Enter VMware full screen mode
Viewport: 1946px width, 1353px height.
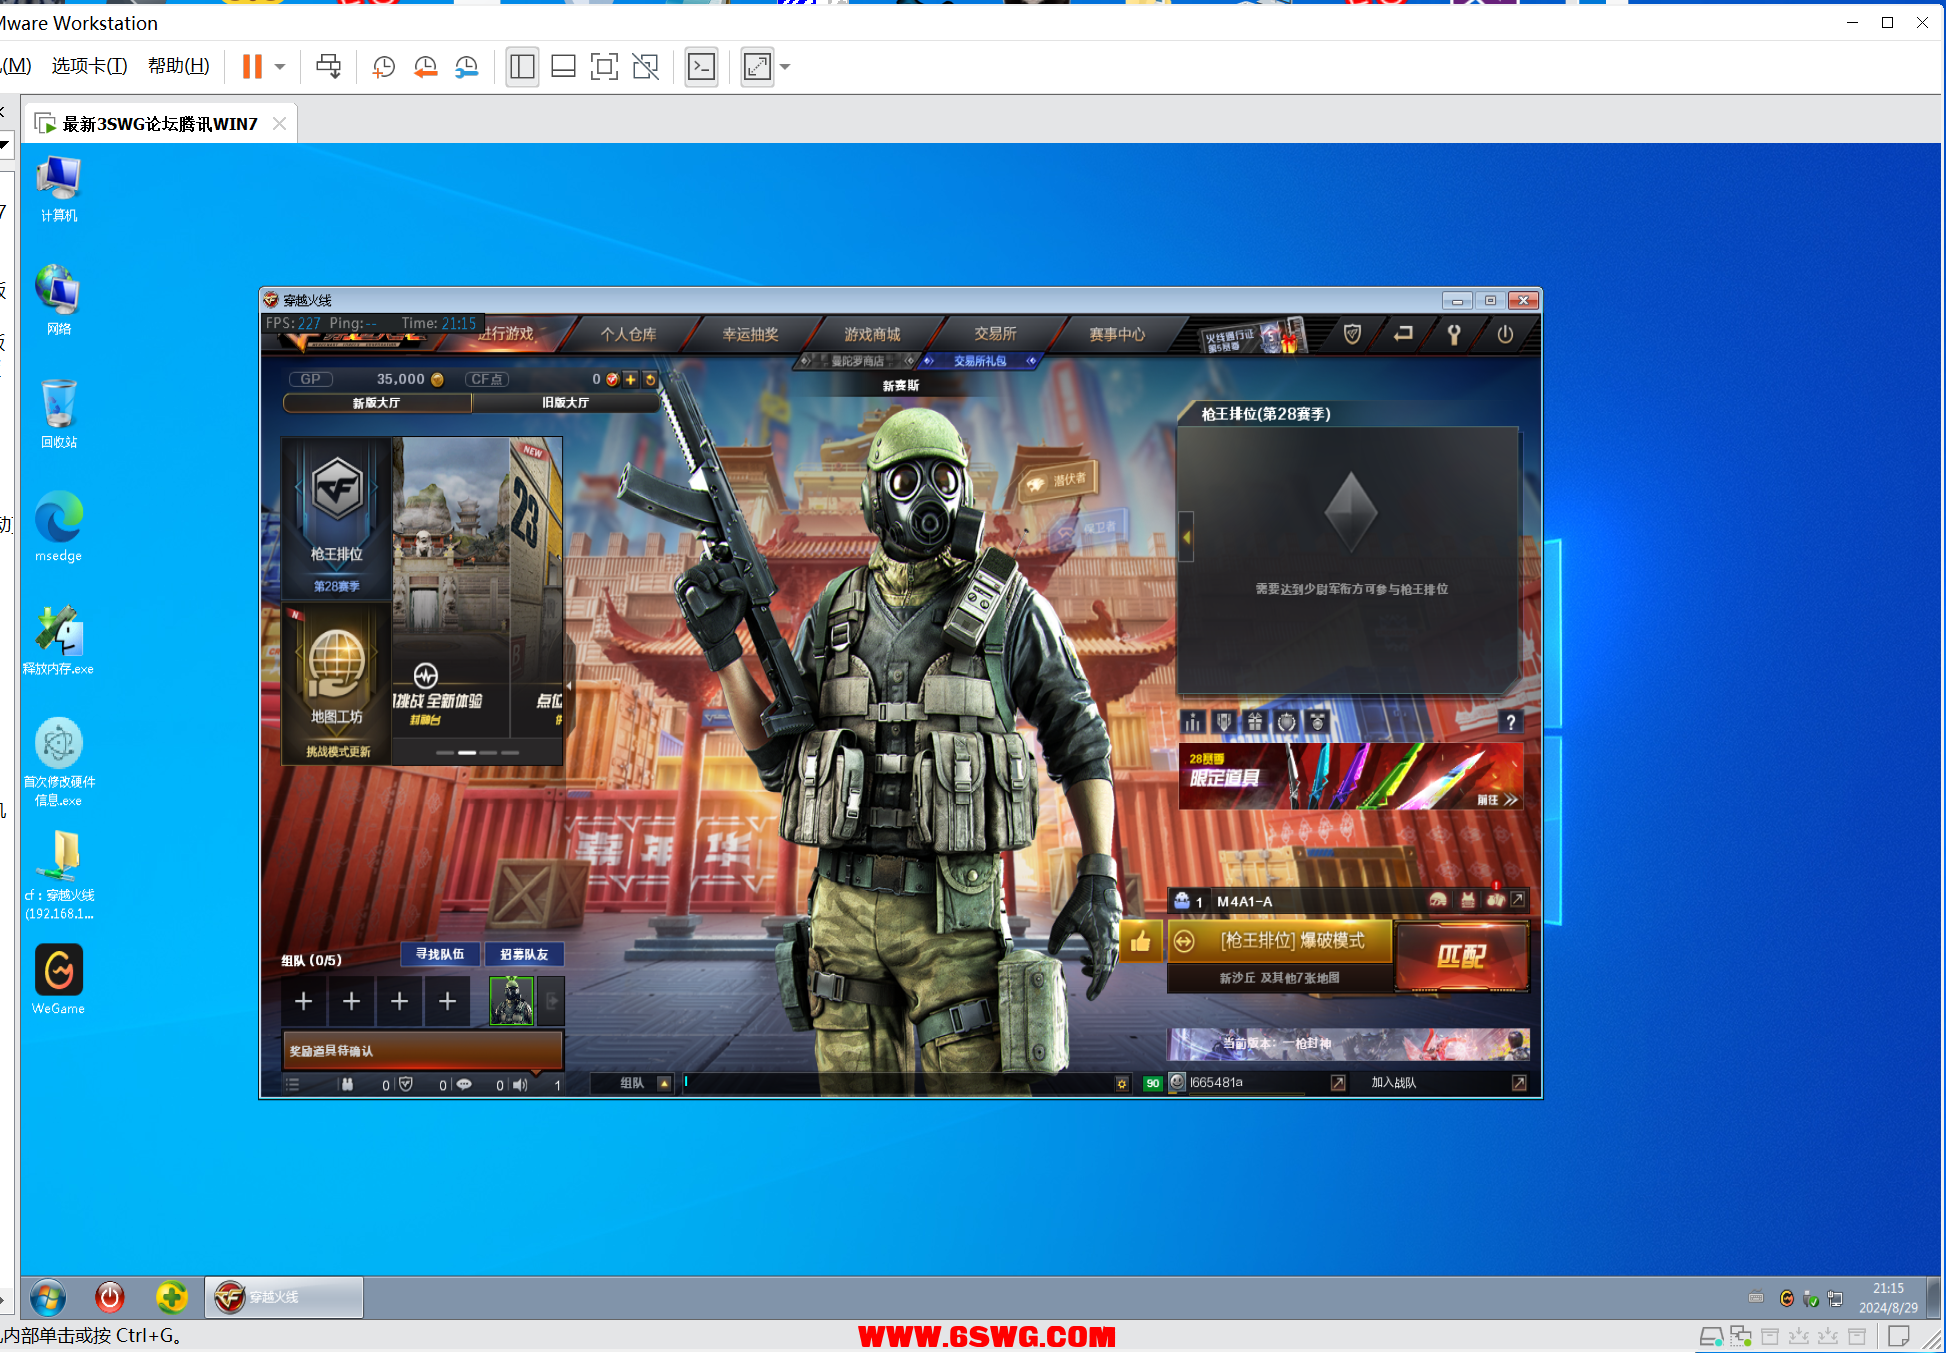tap(604, 67)
